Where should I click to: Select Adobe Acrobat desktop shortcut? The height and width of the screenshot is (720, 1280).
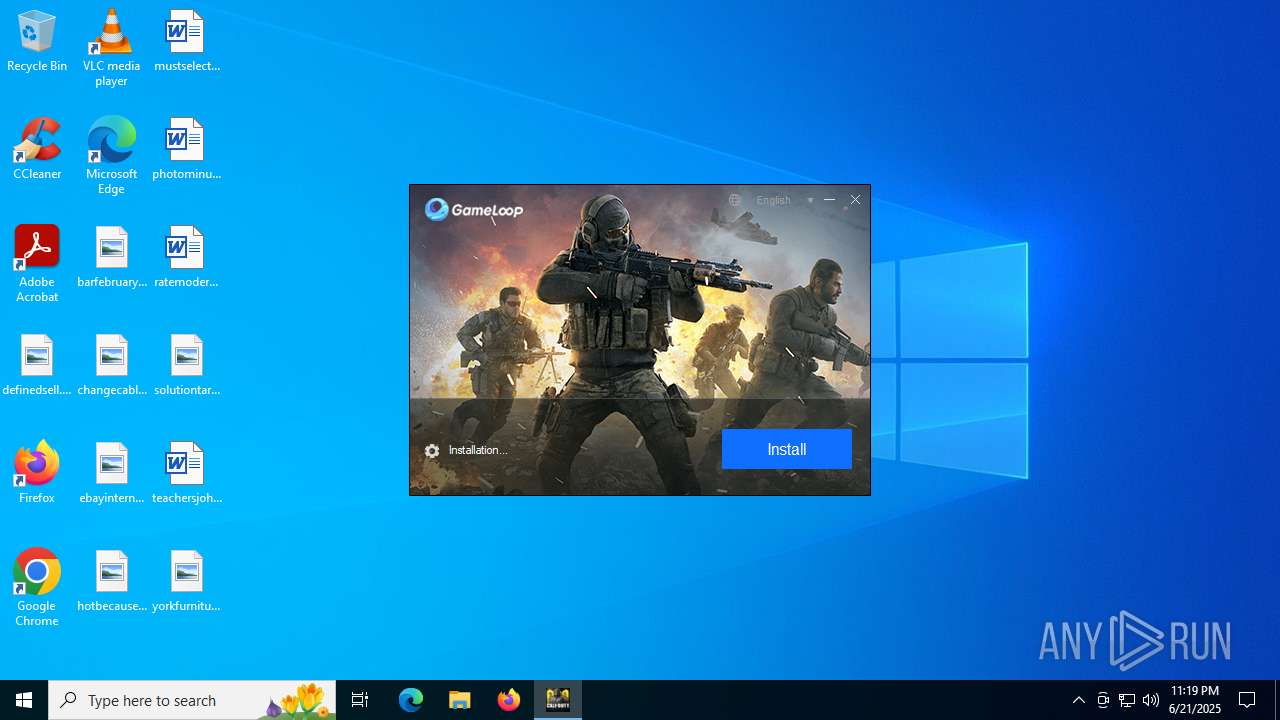click(x=37, y=264)
